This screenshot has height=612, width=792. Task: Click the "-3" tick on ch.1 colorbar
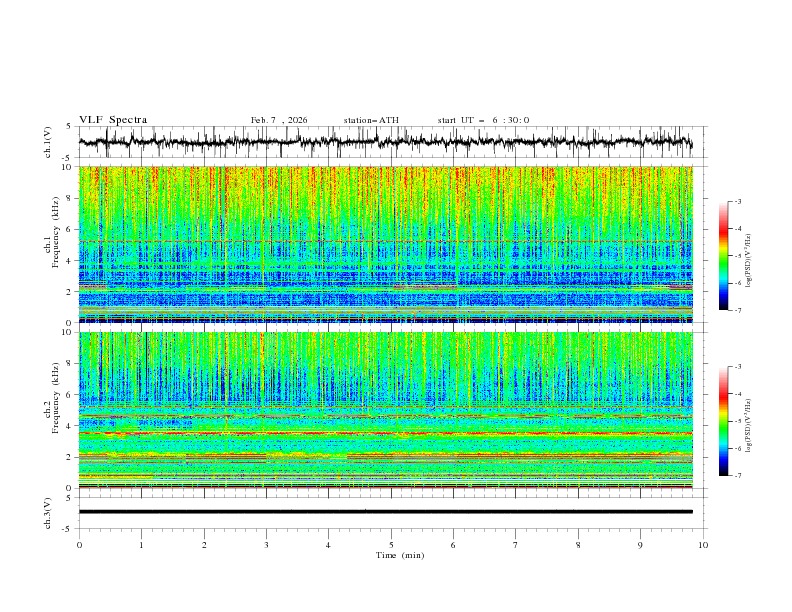point(737,201)
